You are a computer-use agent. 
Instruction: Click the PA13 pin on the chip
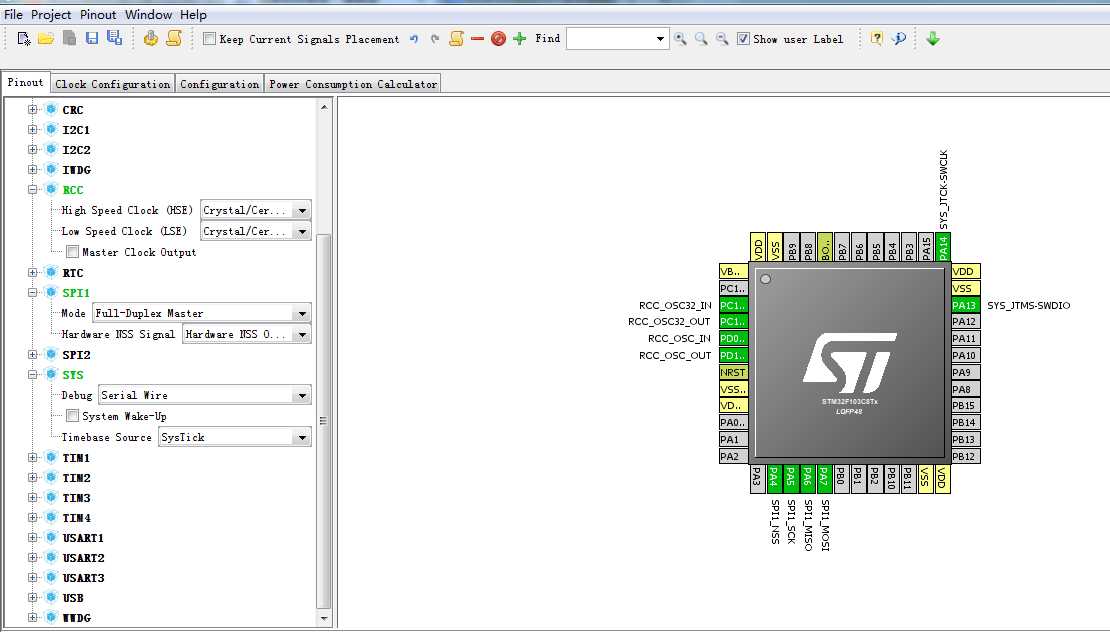(x=965, y=305)
